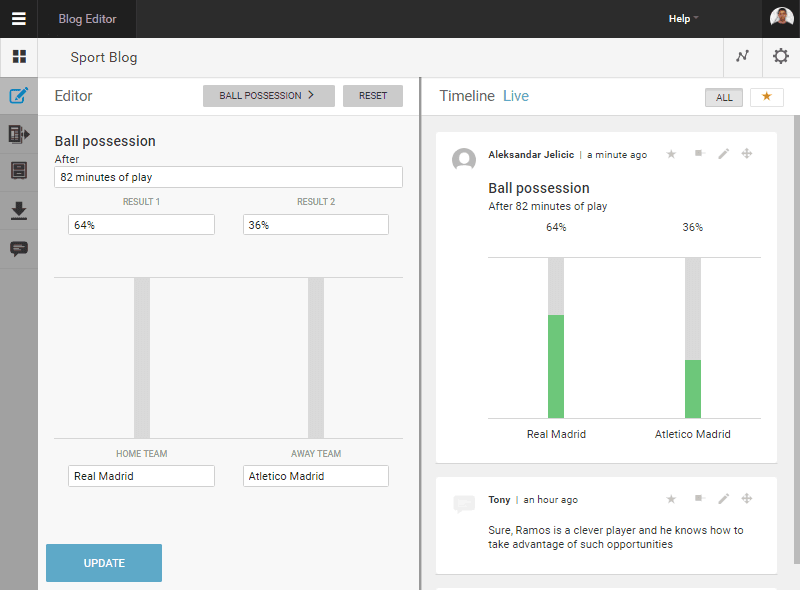800x590 pixels.
Task: Click the Result 2 bar in editor
Action: click(x=316, y=358)
